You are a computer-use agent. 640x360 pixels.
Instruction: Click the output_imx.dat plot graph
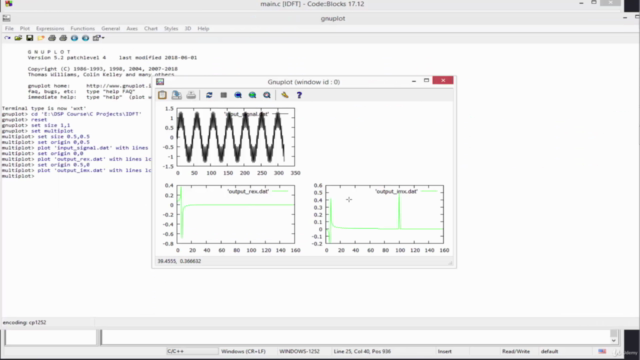(x=384, y=214)
